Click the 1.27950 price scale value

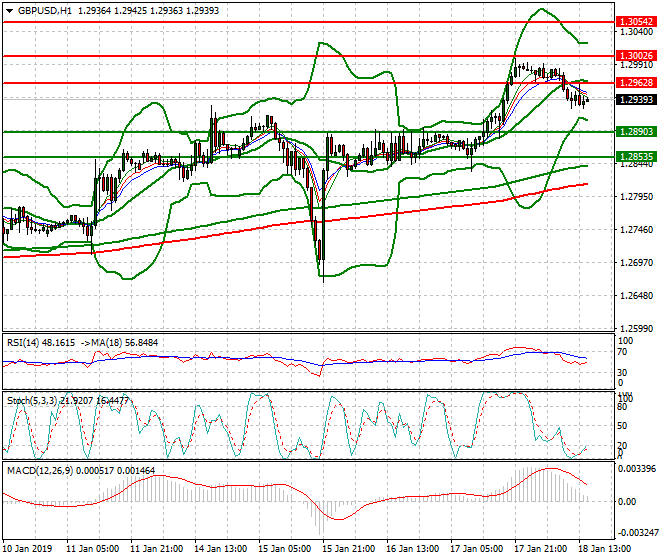pyautogui.click(x=637, y=197)
